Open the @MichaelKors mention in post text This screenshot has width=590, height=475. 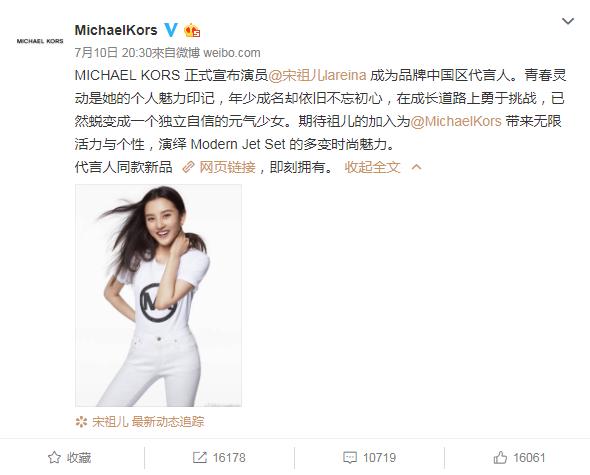[x=456, y=121]
